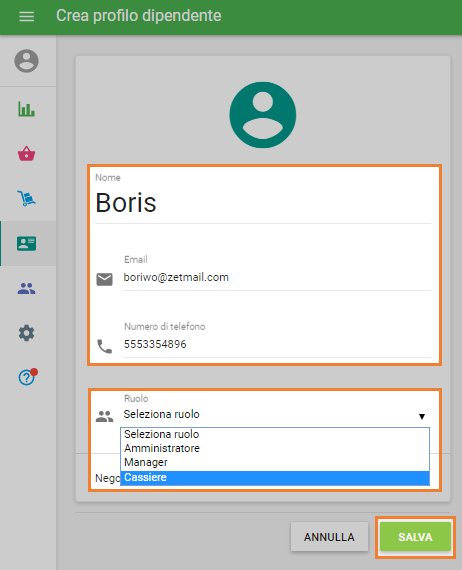The image size is (462, 570).
Task: Expand the Ruolo dropdown arrow
Action: 422,417
